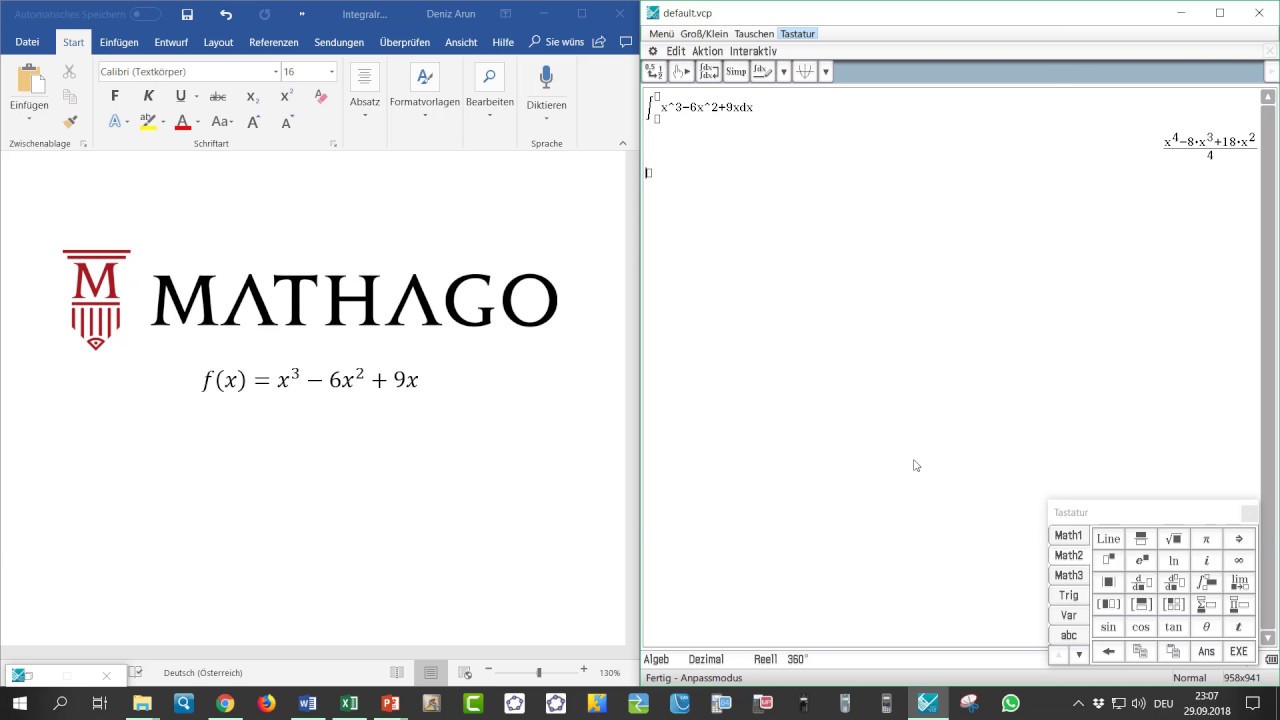
Task: Click the ClassPad vertical scrollbar track
Action: [x=1268, y=367]
